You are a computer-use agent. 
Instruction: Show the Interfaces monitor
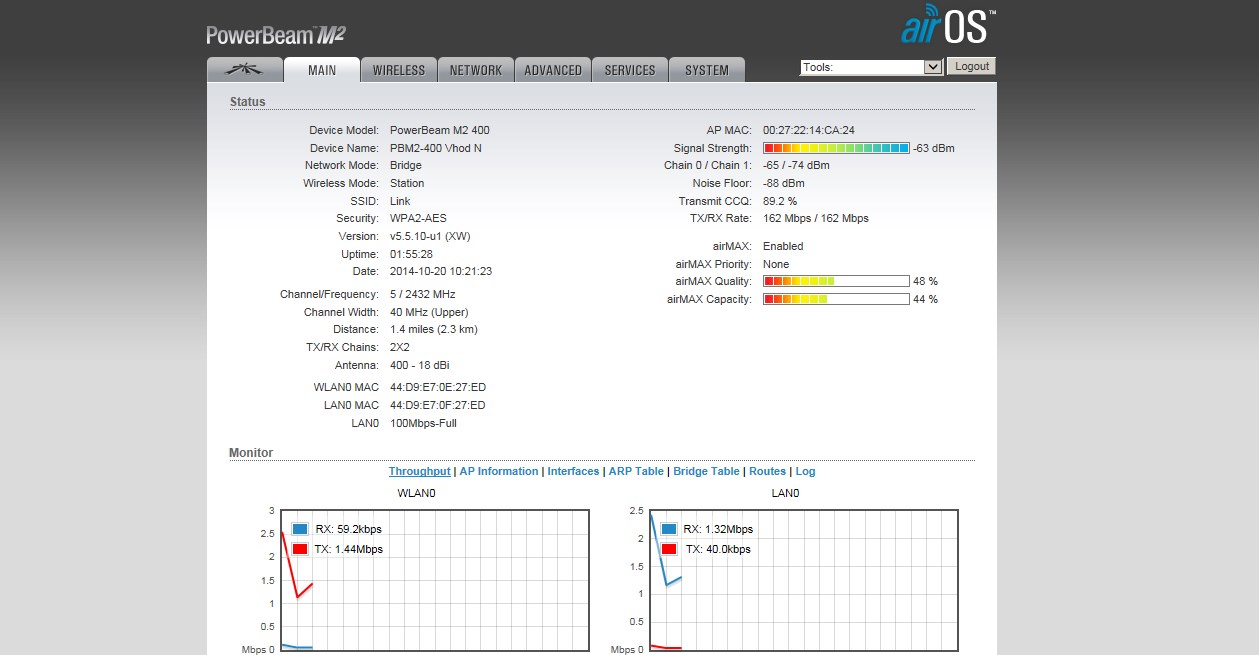(573, 471)
